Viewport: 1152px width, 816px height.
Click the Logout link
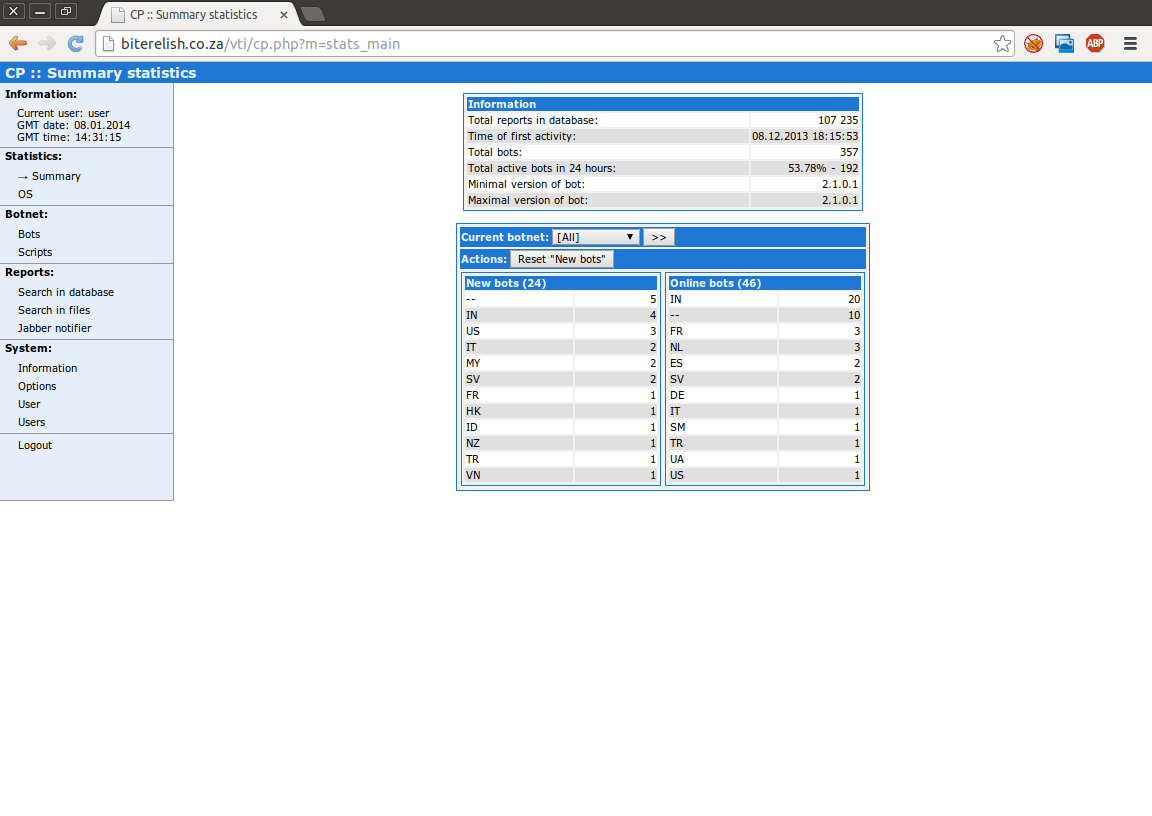35,445
